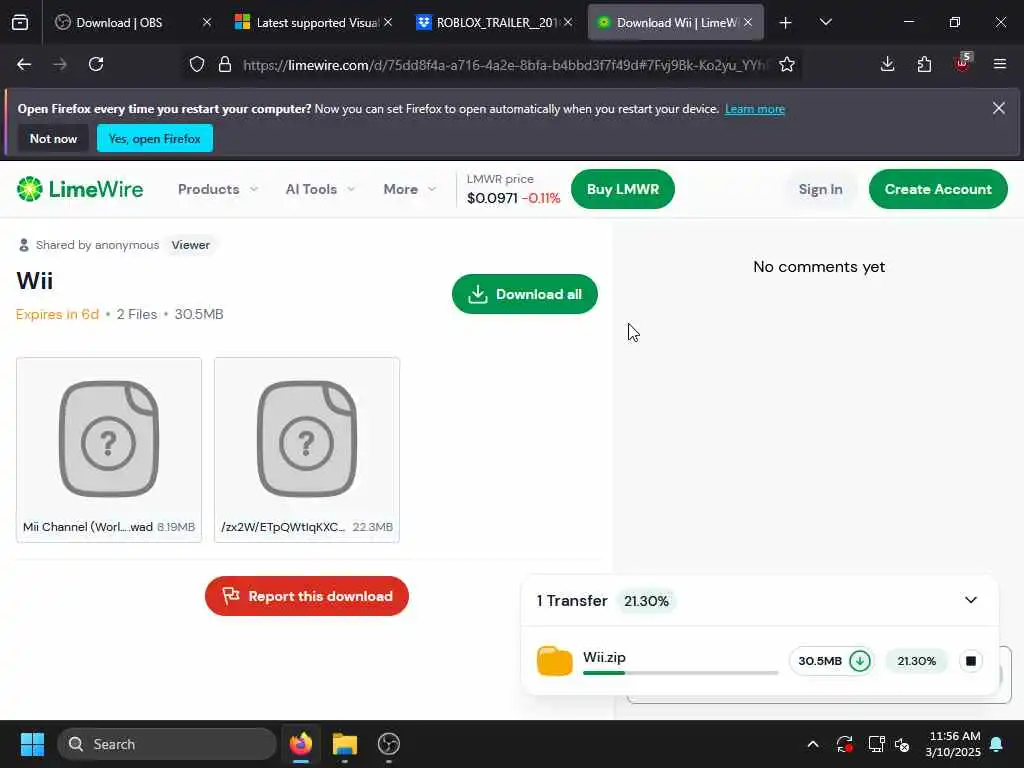
Task: Open the taskbar clock and date
Action: (x=953, y=744)
